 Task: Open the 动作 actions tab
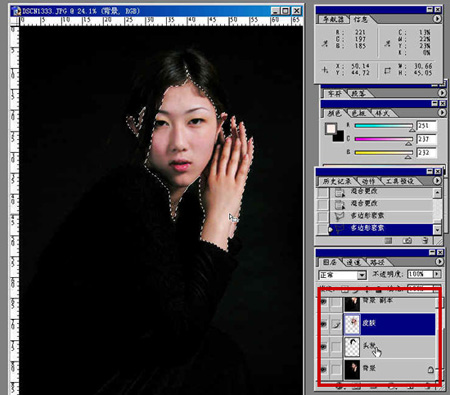tap(368, 181)
